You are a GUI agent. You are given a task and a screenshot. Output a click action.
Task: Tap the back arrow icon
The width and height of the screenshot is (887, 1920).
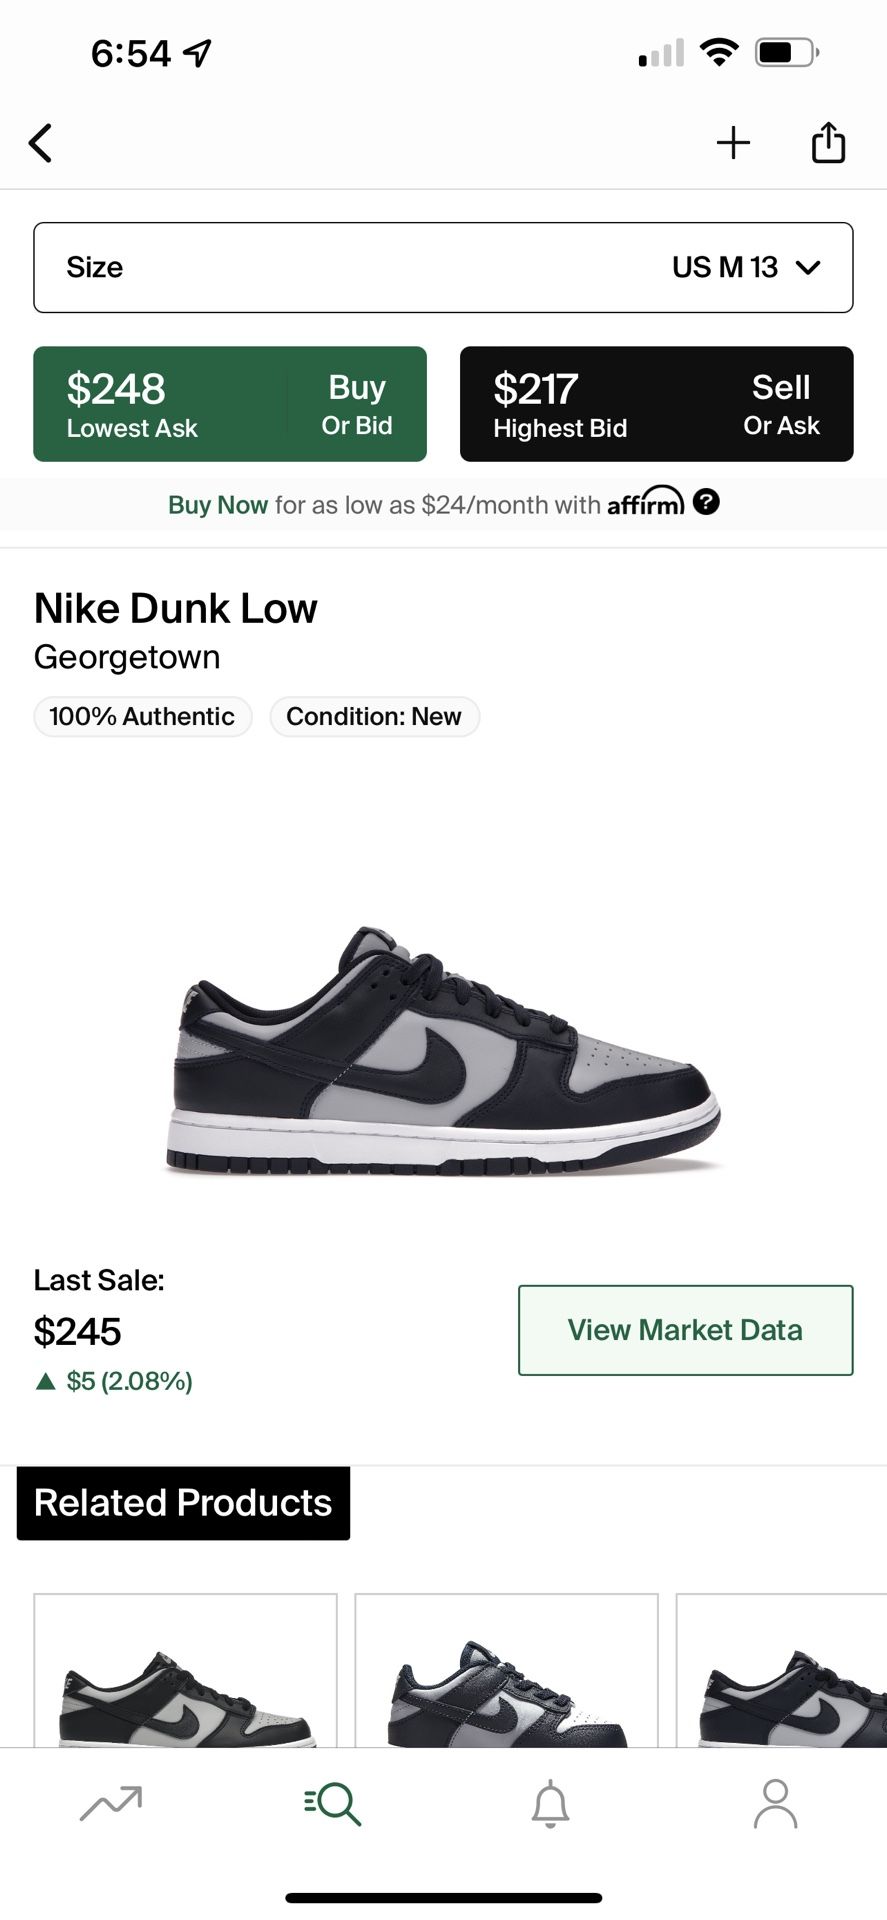point(41,143)
